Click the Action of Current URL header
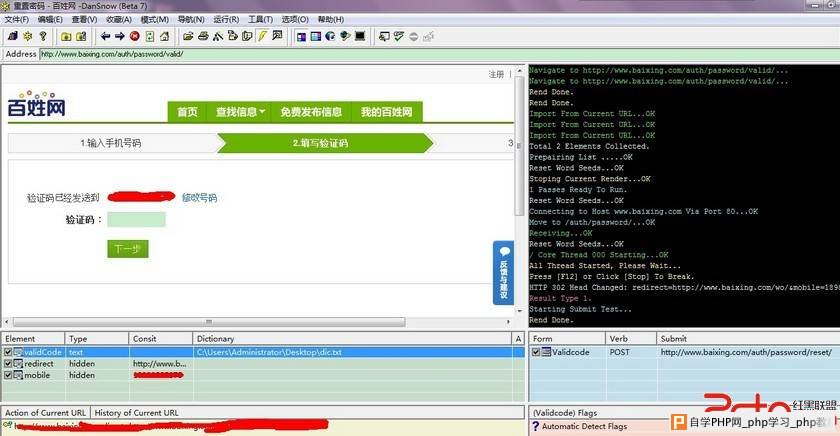 pos(46,413)
